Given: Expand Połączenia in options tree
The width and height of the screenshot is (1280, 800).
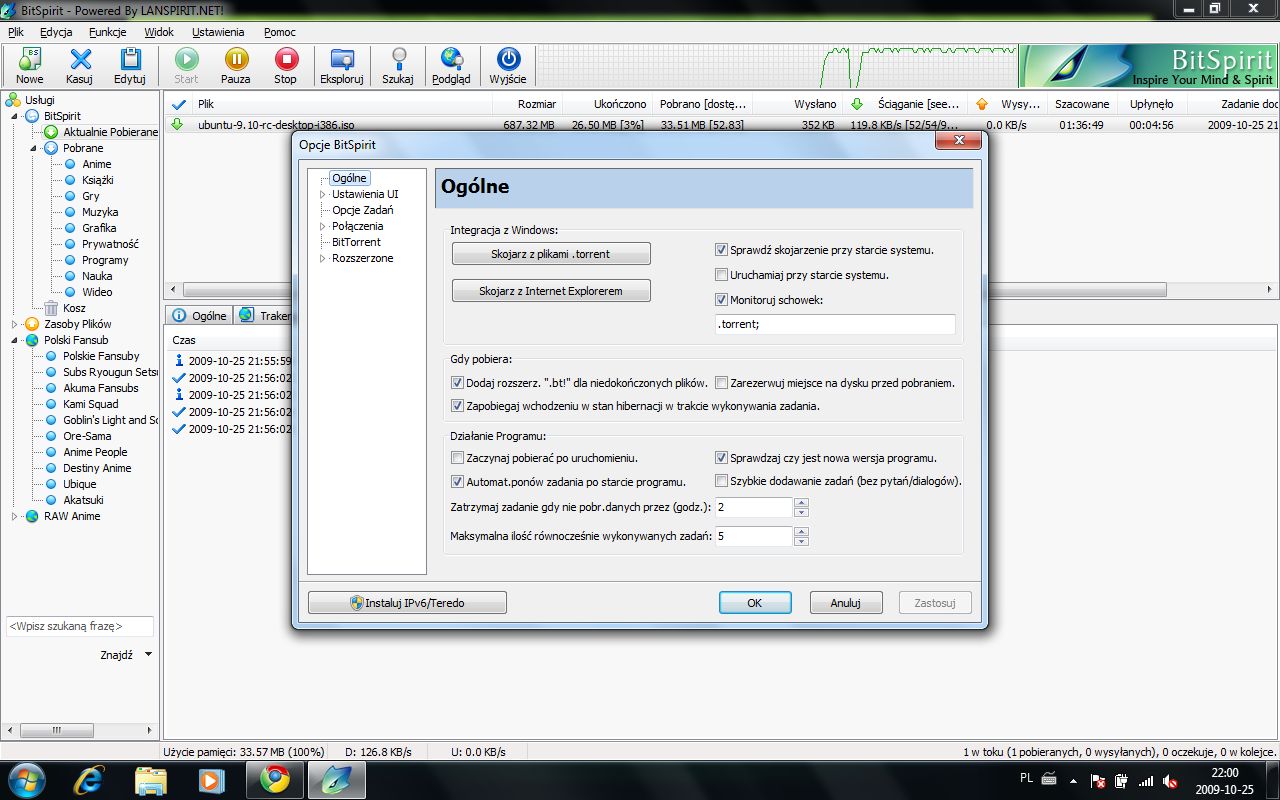Looking at the screenshot, I should pyautogui.click(x=322, y=226).
